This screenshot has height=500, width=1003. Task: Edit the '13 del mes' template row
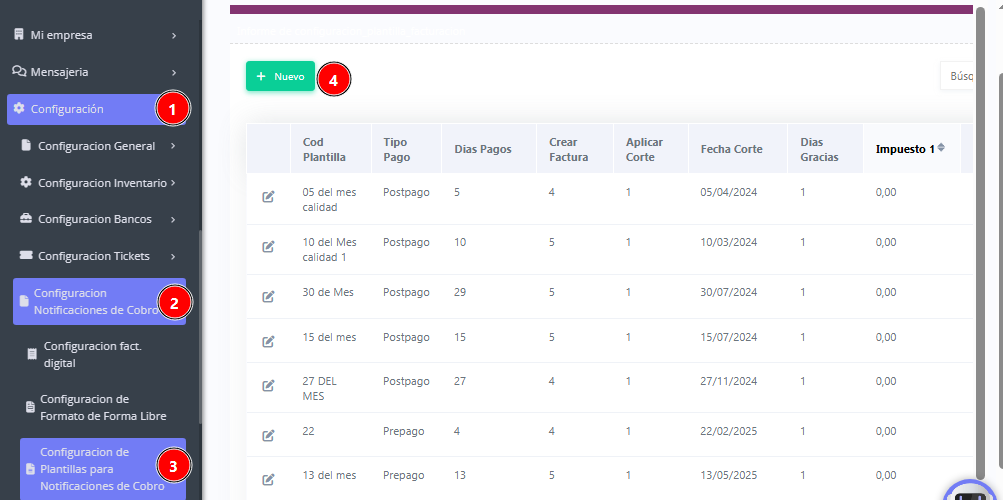tap(268, 480)
